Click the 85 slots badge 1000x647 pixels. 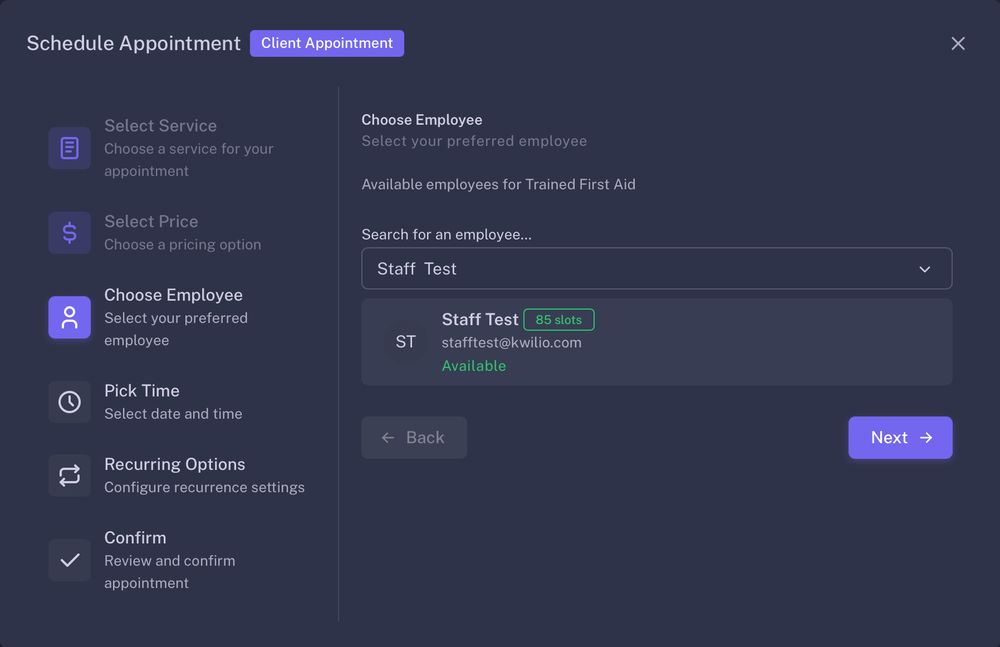559,320
